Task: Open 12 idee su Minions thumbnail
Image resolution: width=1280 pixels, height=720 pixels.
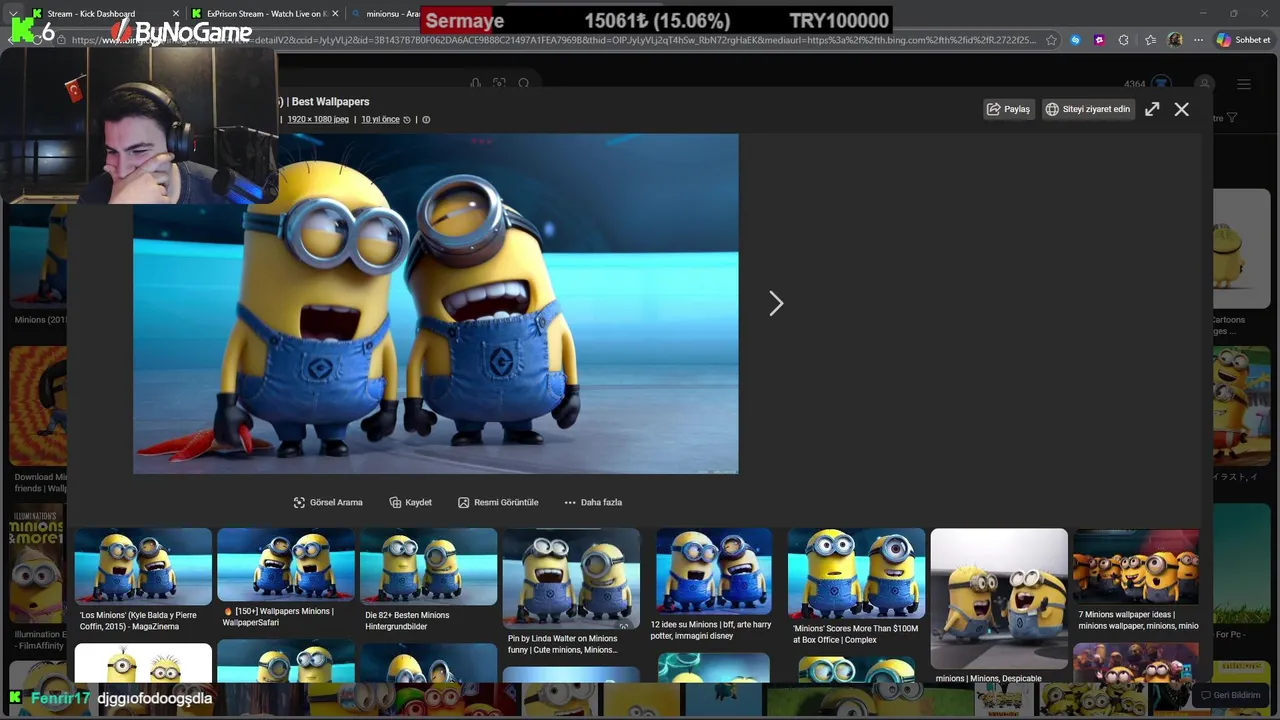Action: click(x=714, y=572)
